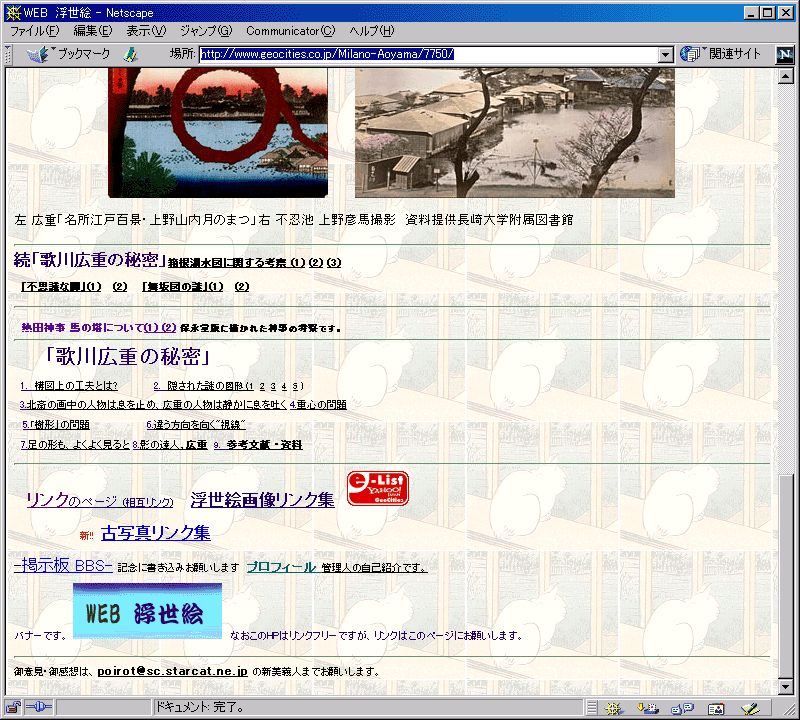Click the page proxy icon beside 場所
Image resolution: width=800 pixels, height=720 pixels.
click(131, 54)
